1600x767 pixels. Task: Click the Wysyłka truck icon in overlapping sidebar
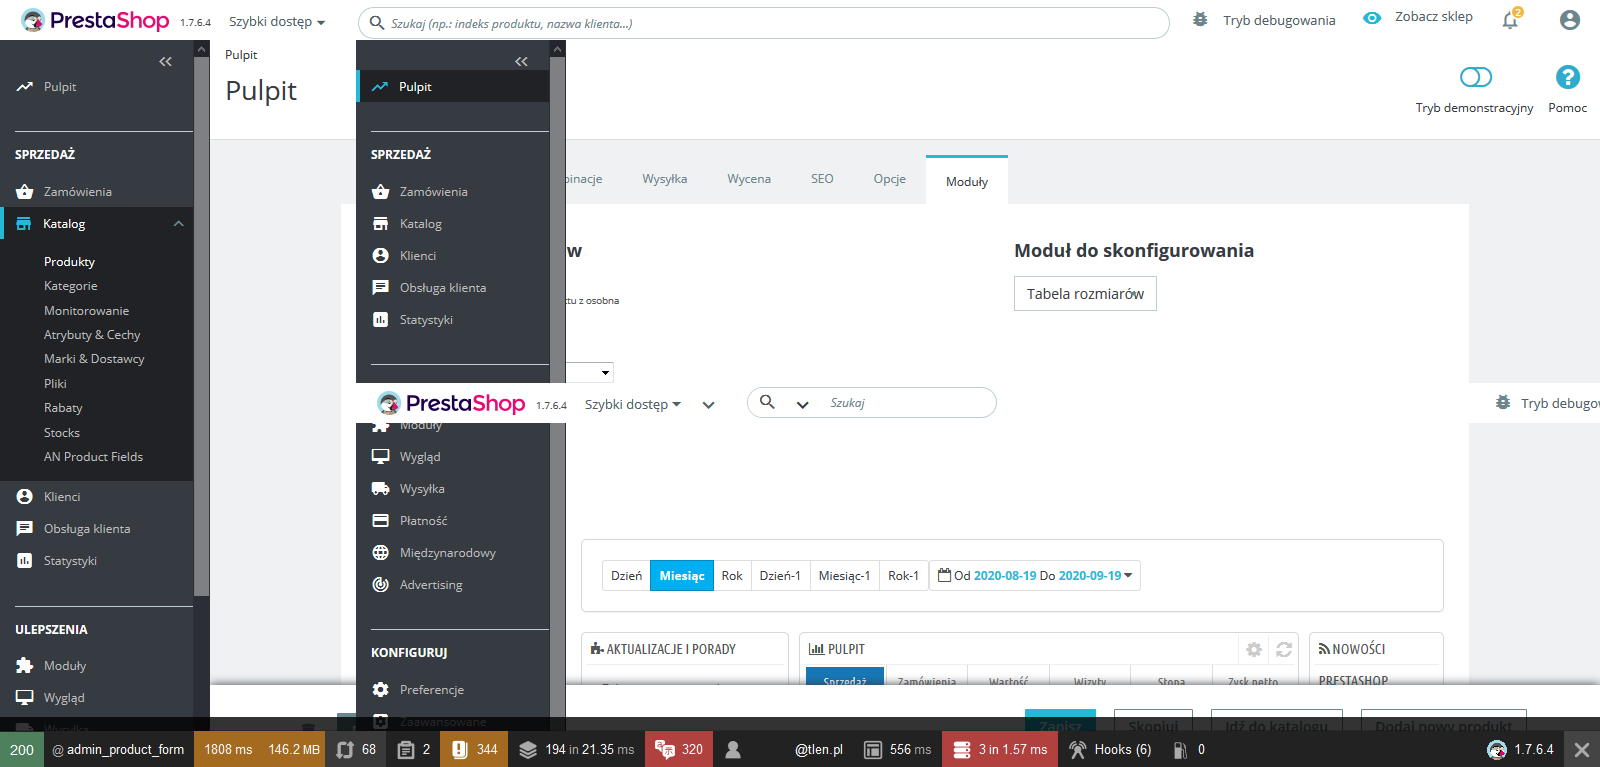coord(381,489)
